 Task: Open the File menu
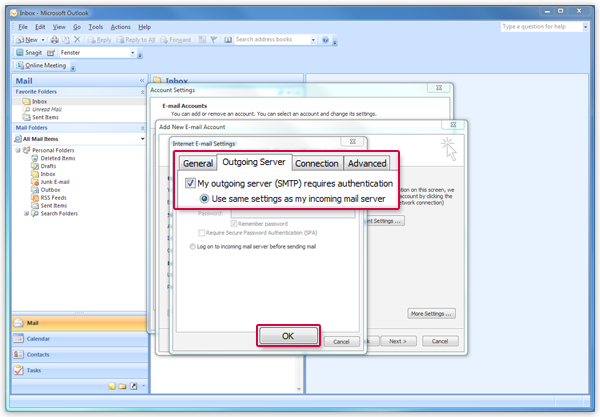pyautogui.click(x=23, y=27)
